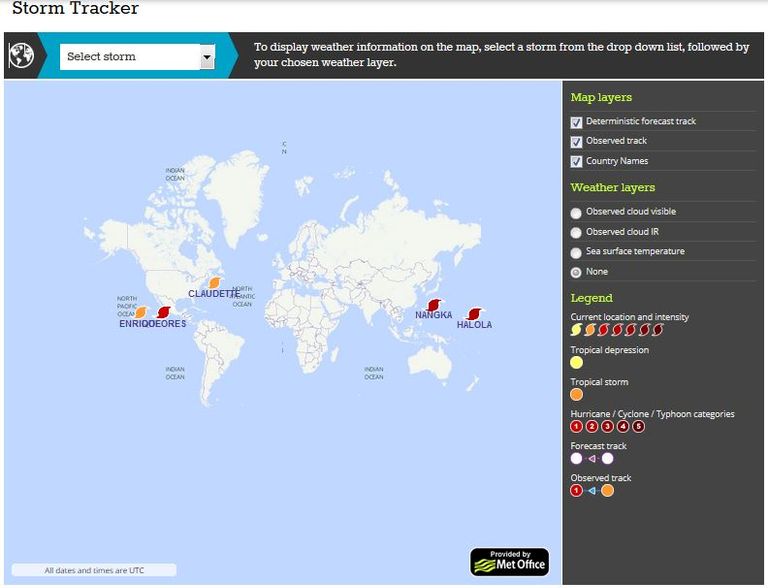
Task: Click the Map layers heading
Action: point(601,98)
